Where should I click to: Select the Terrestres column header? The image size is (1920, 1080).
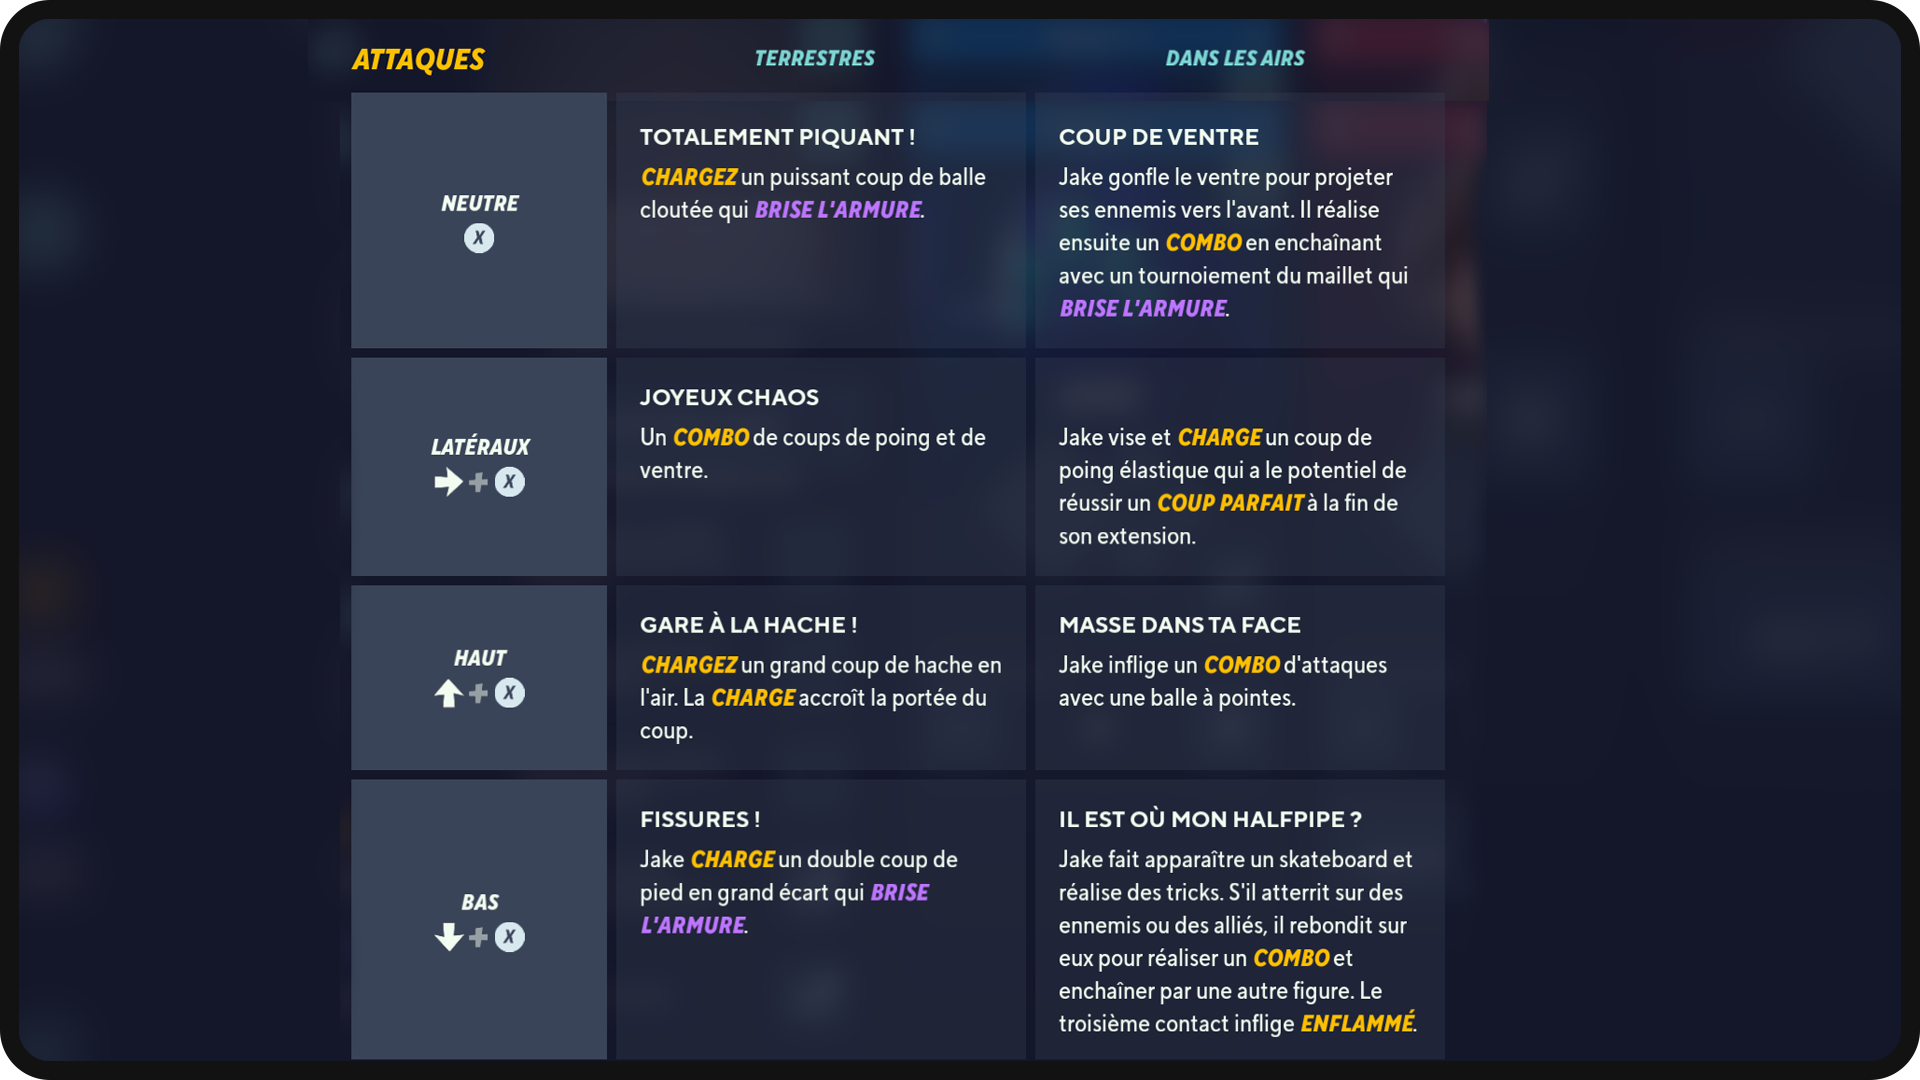814,58
